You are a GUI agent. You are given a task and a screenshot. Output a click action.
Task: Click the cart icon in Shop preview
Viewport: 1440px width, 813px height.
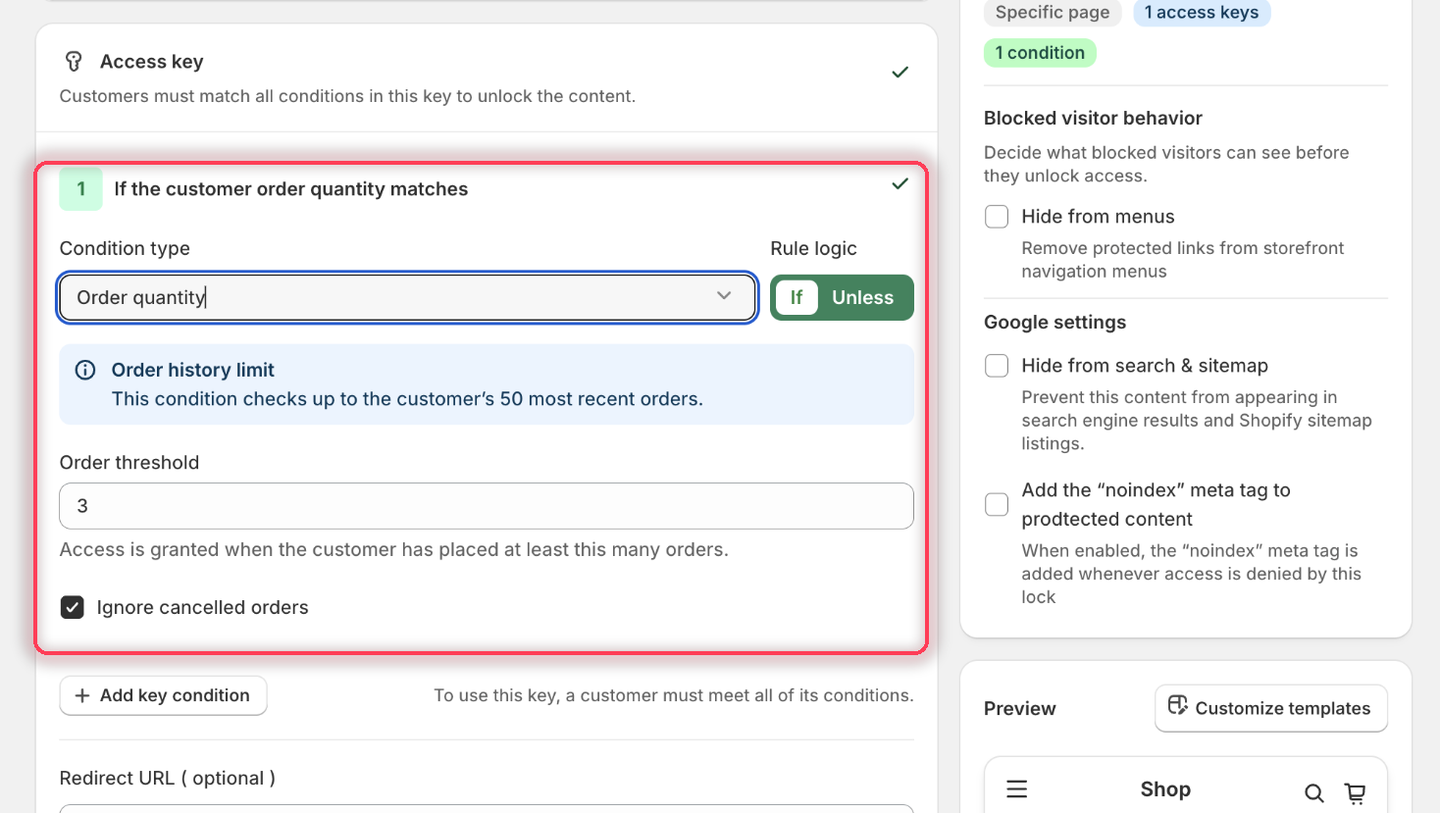click(x=1355, y=793)
